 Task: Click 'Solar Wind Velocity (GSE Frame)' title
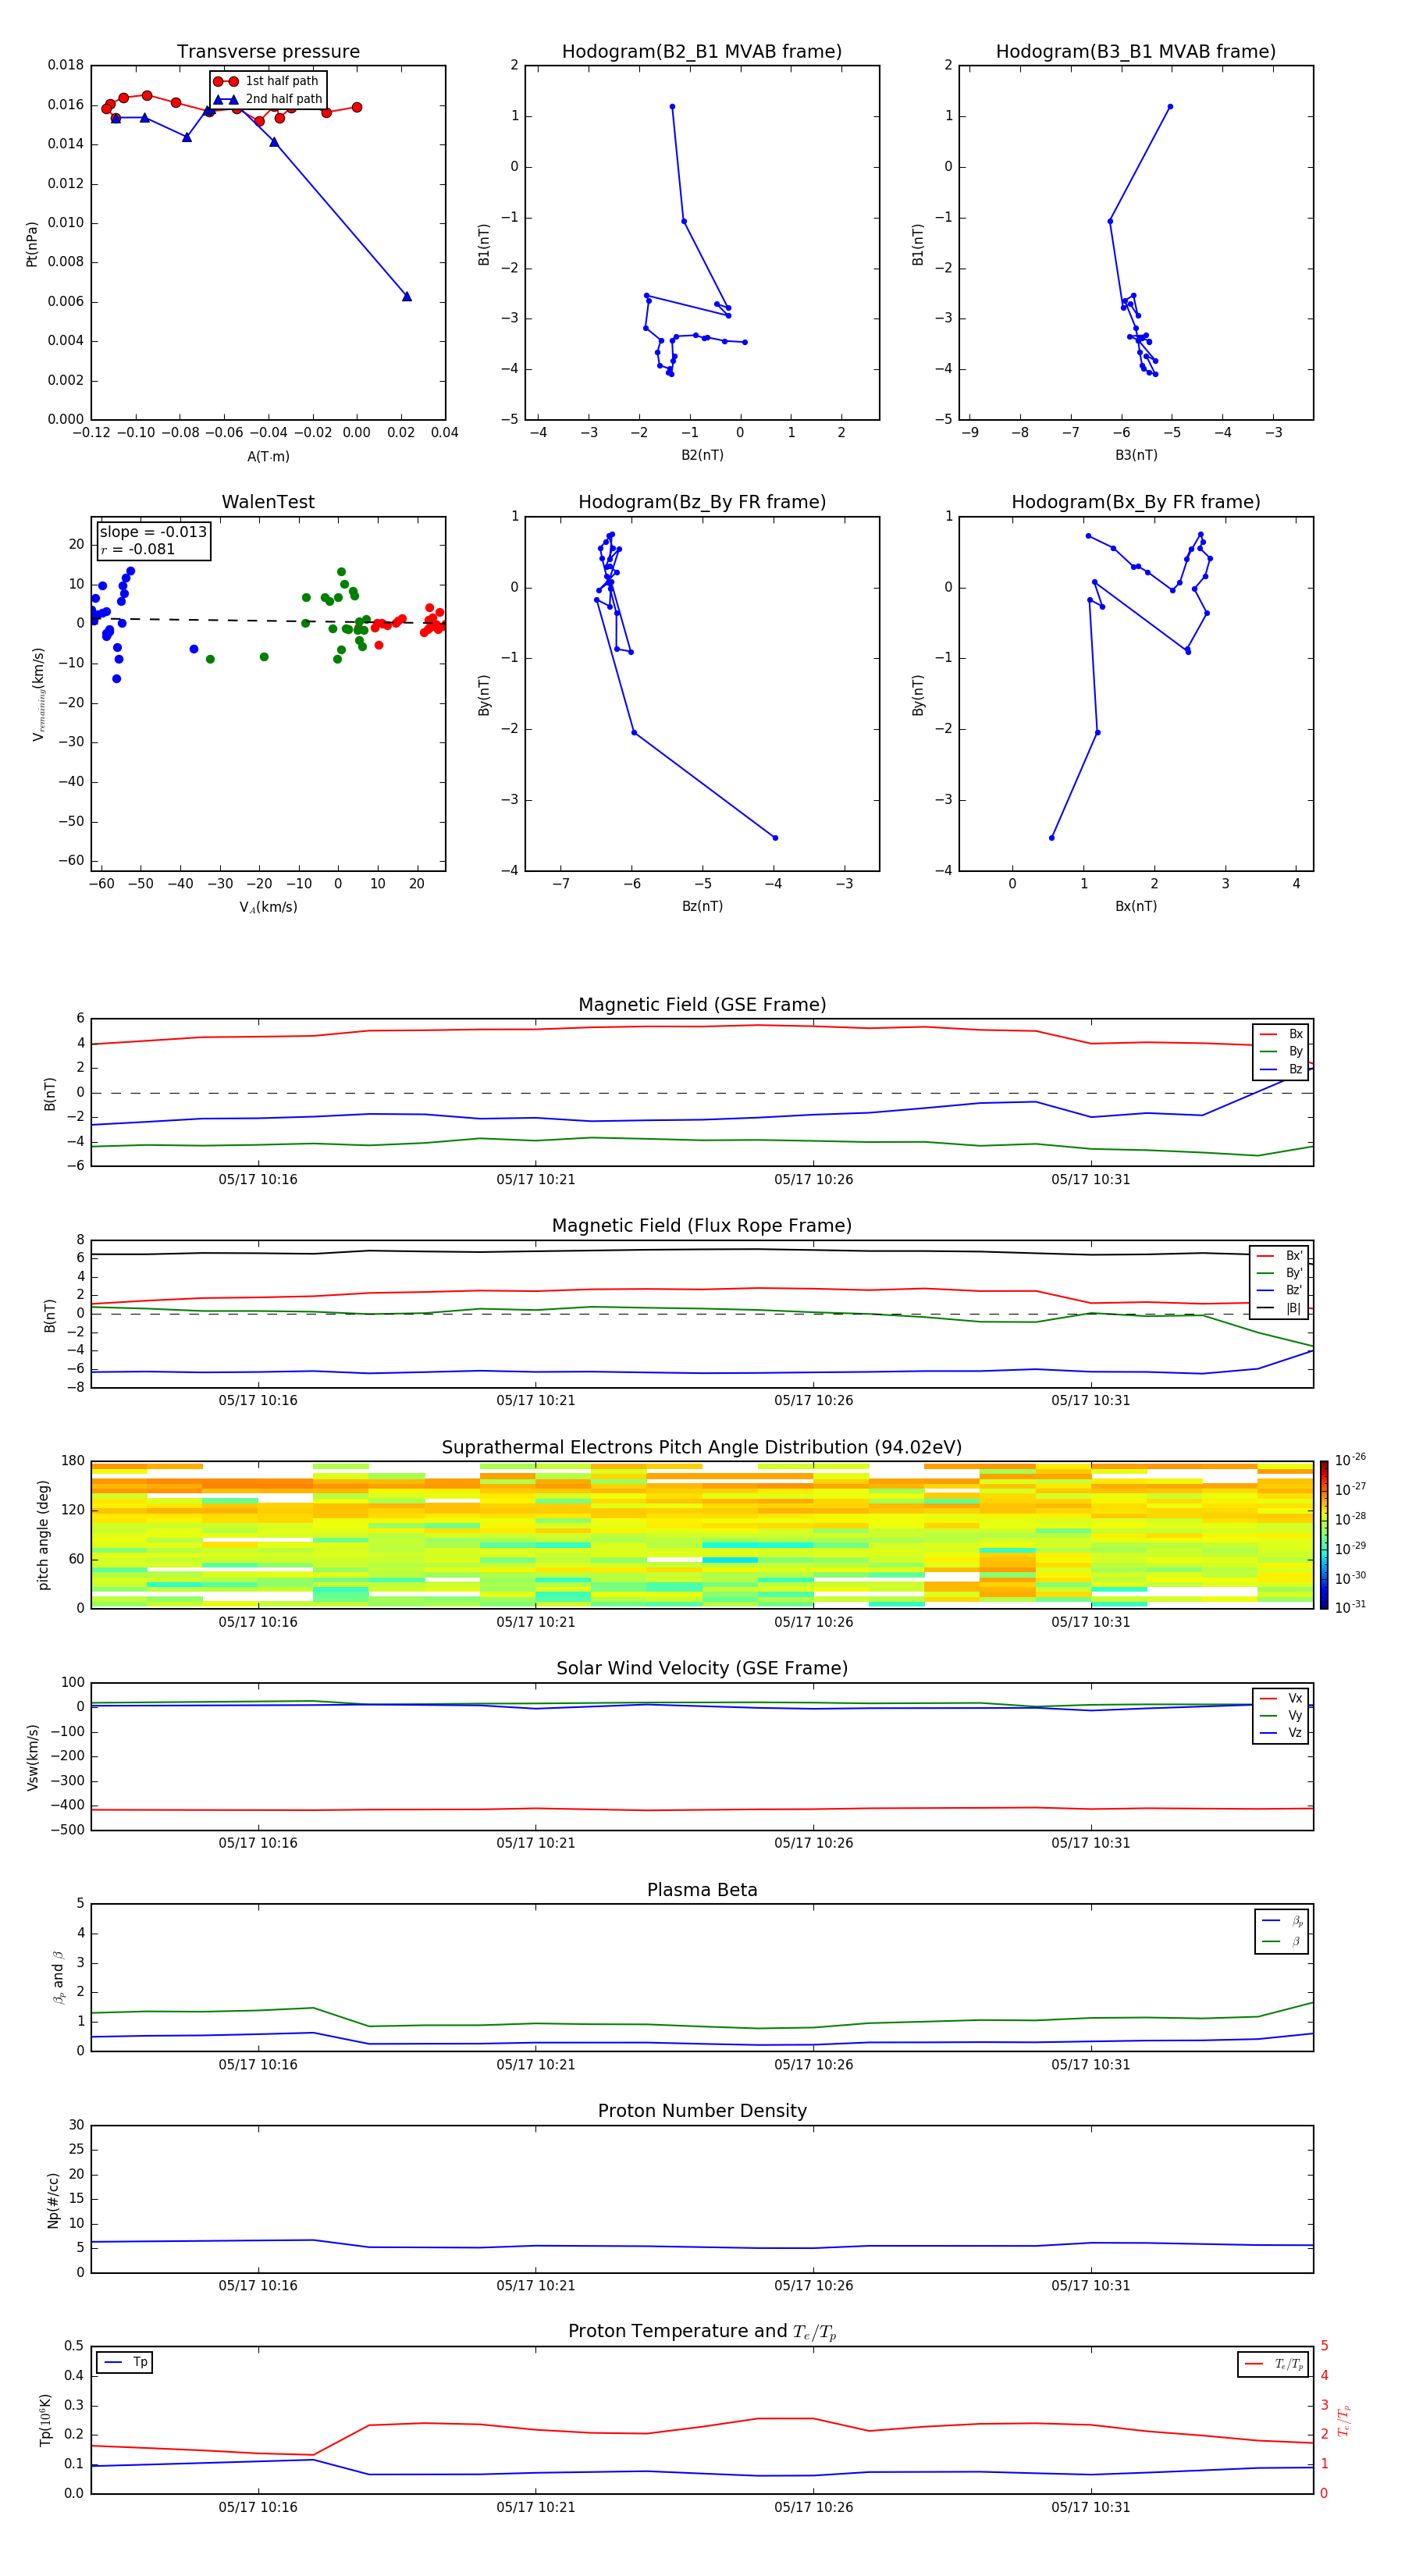[702, 1668]
